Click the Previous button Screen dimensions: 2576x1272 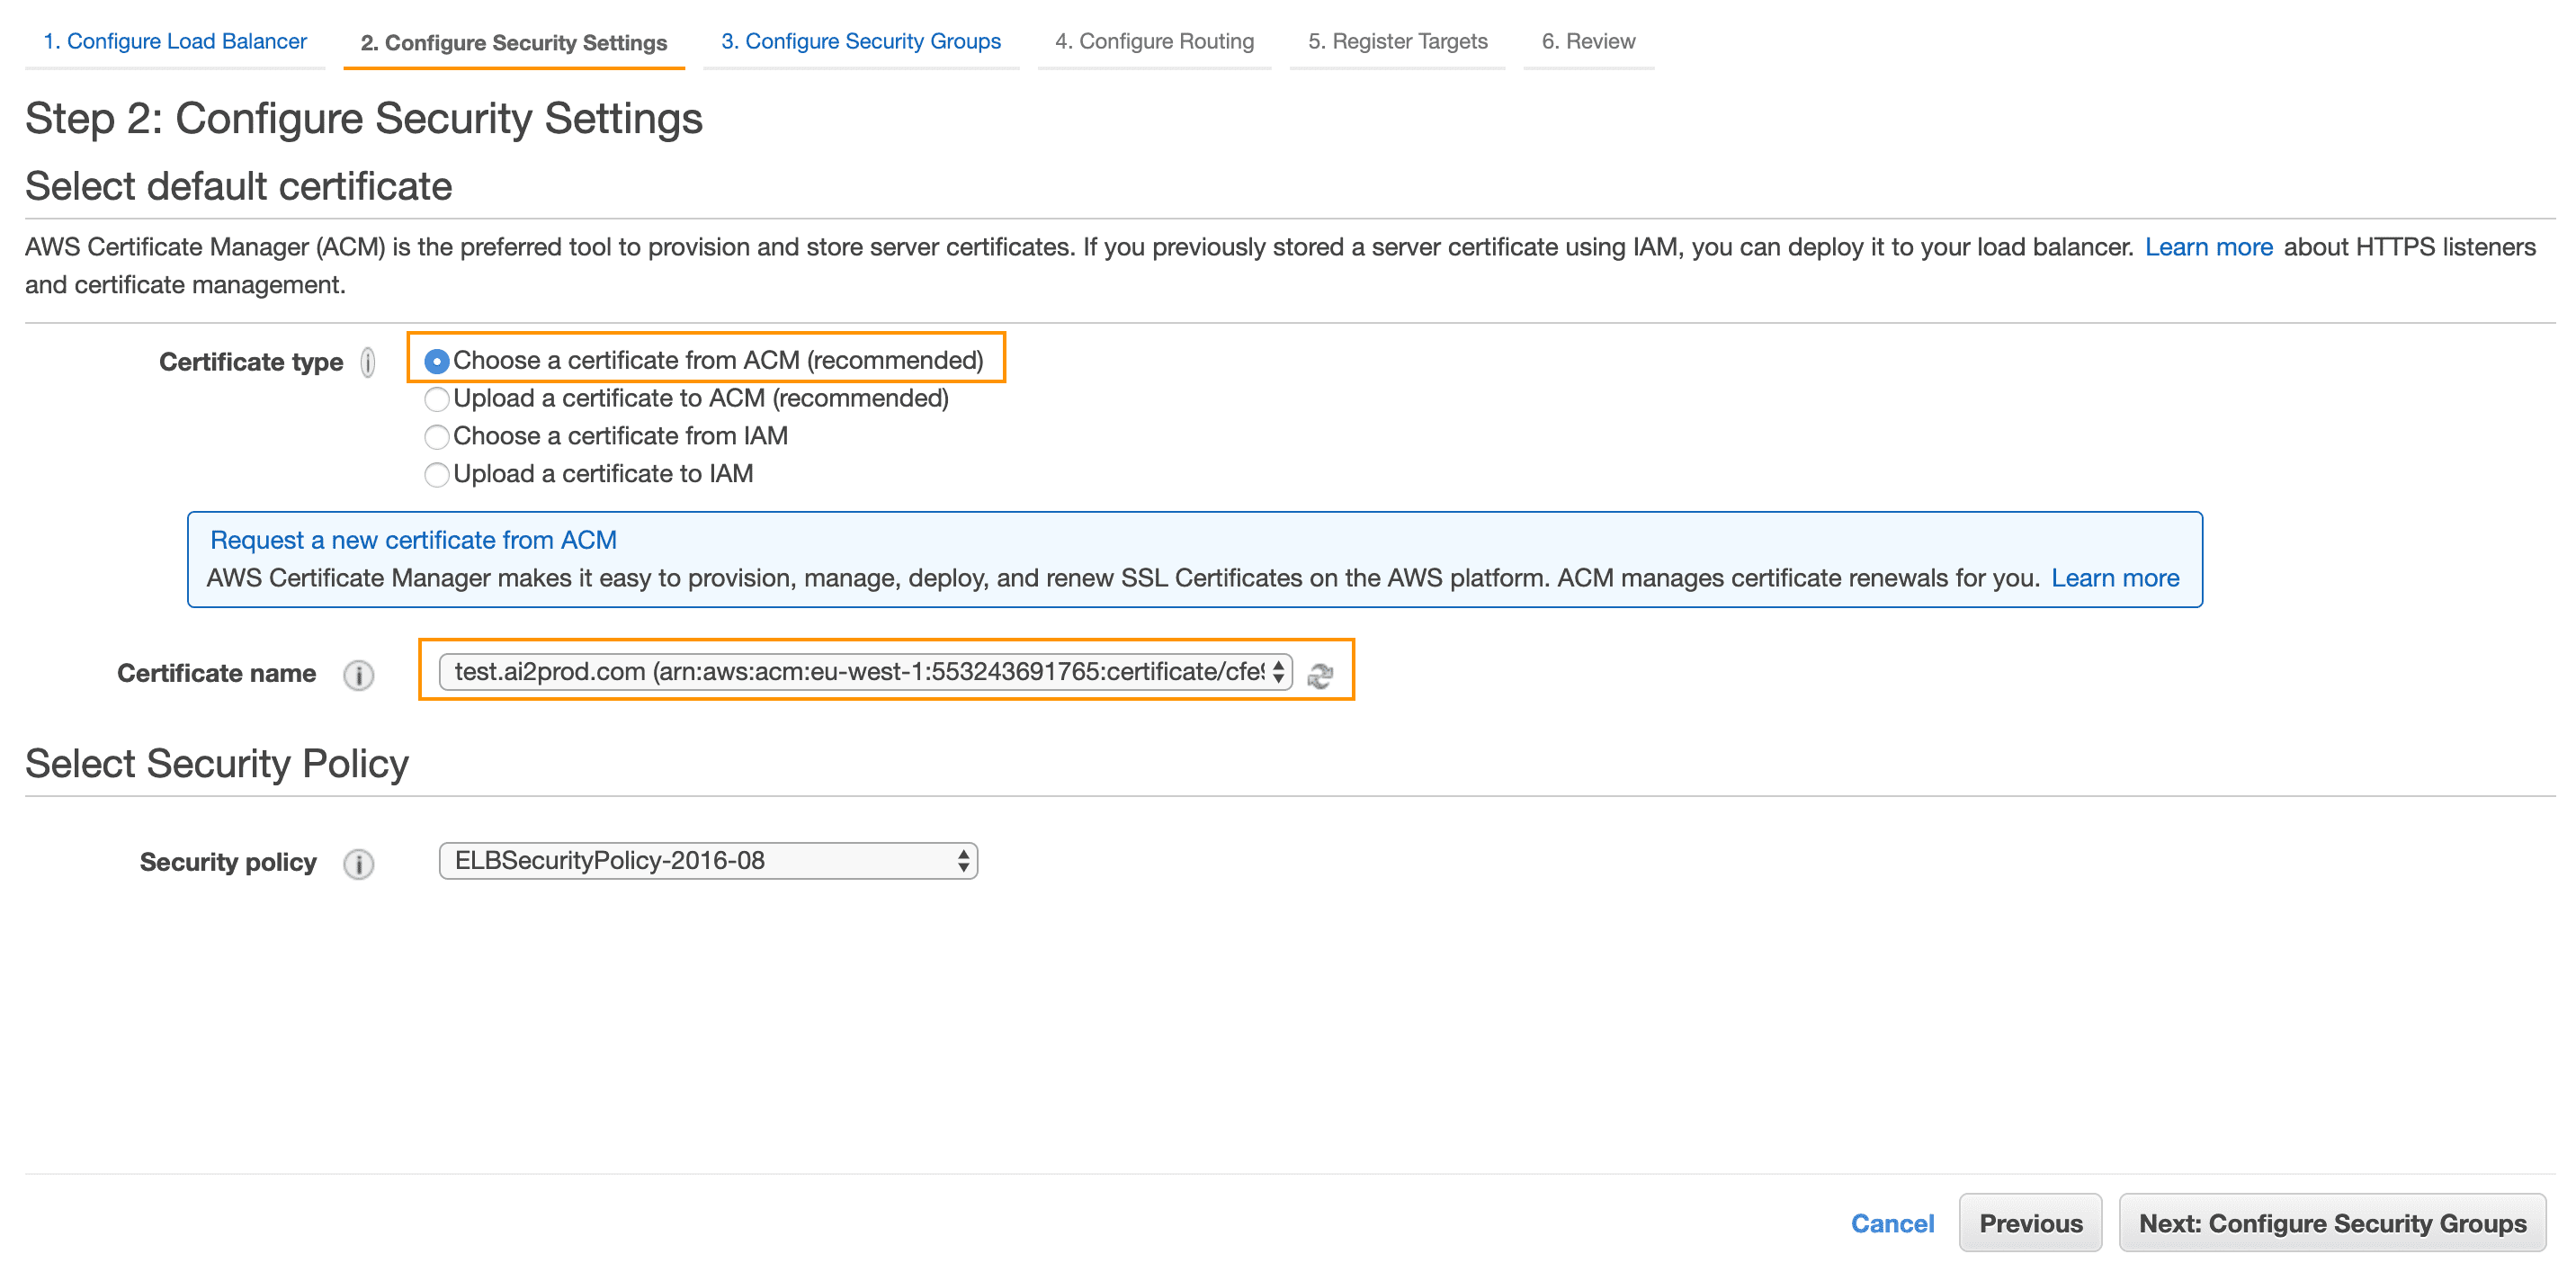tap(2030, 1223)
